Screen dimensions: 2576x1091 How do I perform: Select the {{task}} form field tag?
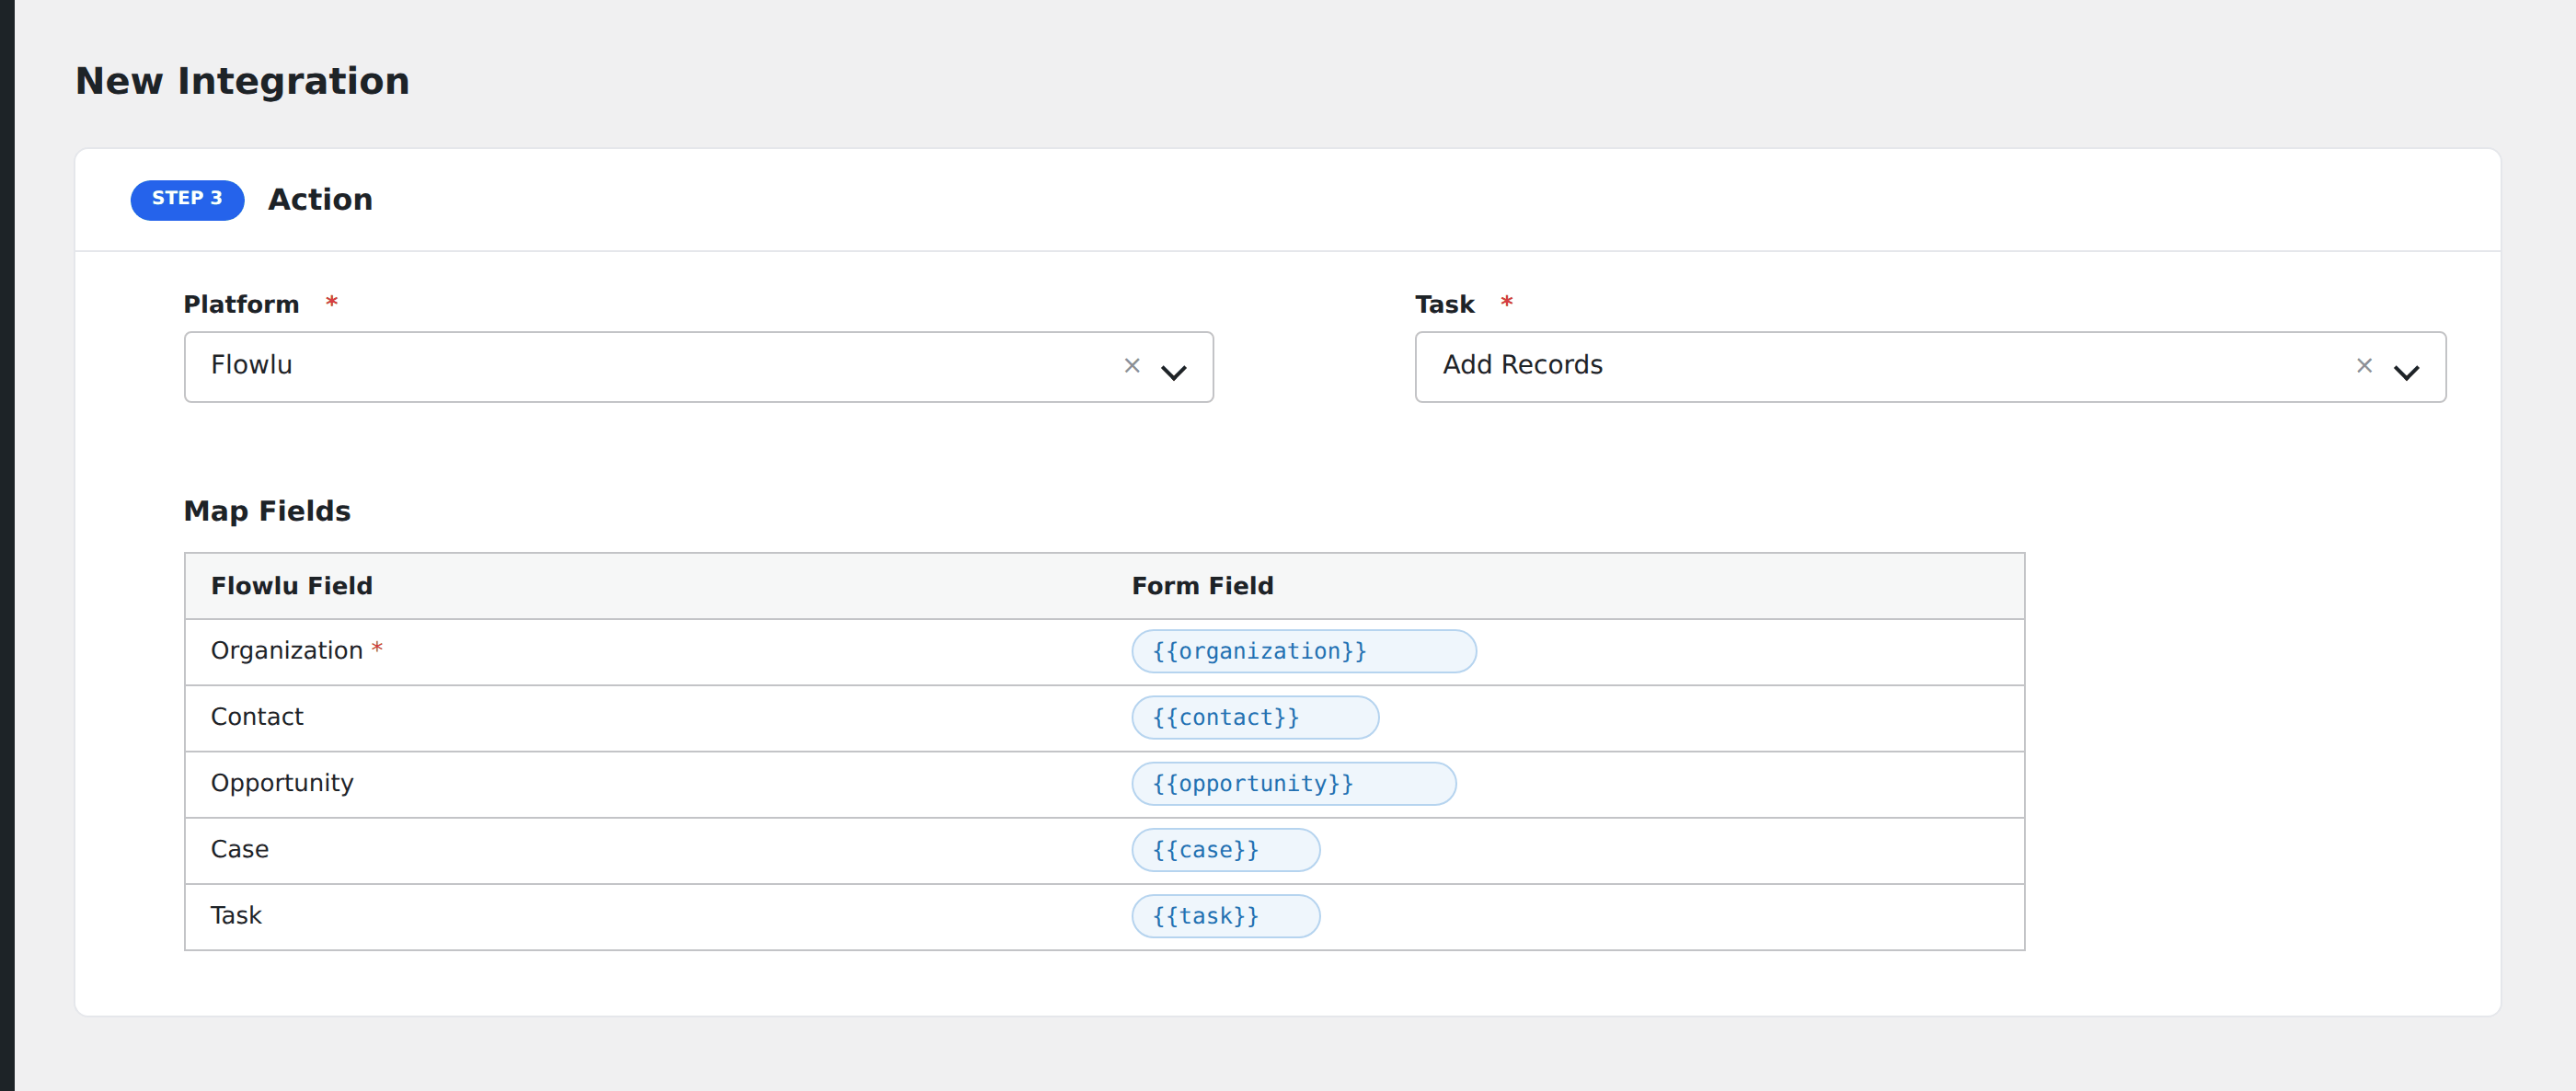click(1225, 916)
